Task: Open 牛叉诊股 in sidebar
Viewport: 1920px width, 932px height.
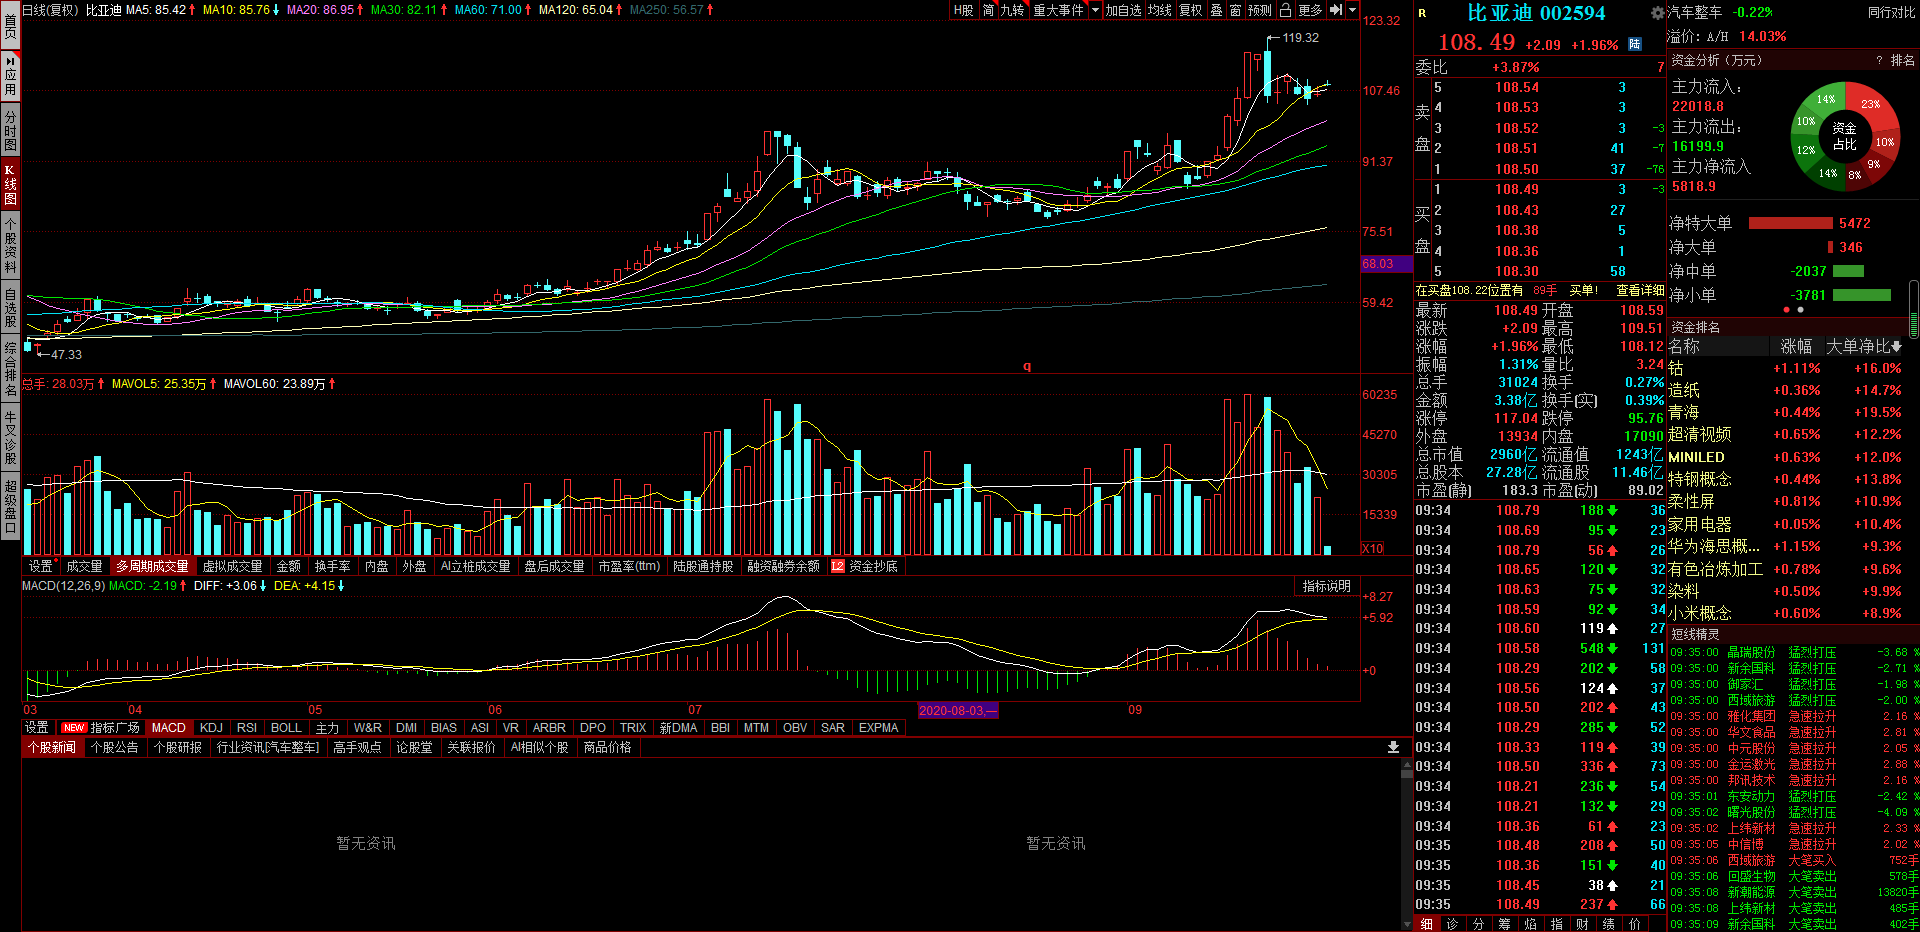Action: [10, 438]
